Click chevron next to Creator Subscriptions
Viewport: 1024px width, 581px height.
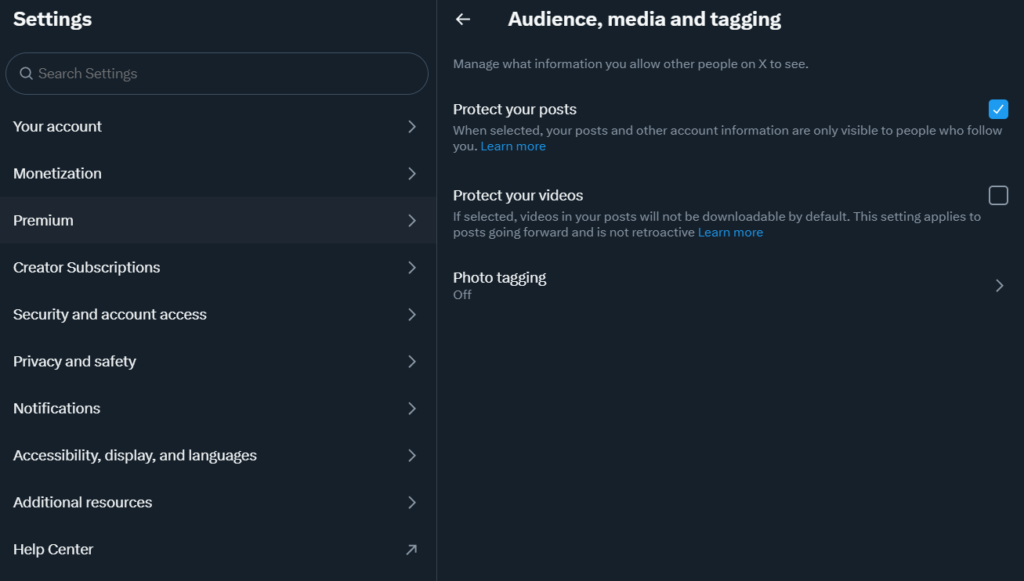[412, 268]
